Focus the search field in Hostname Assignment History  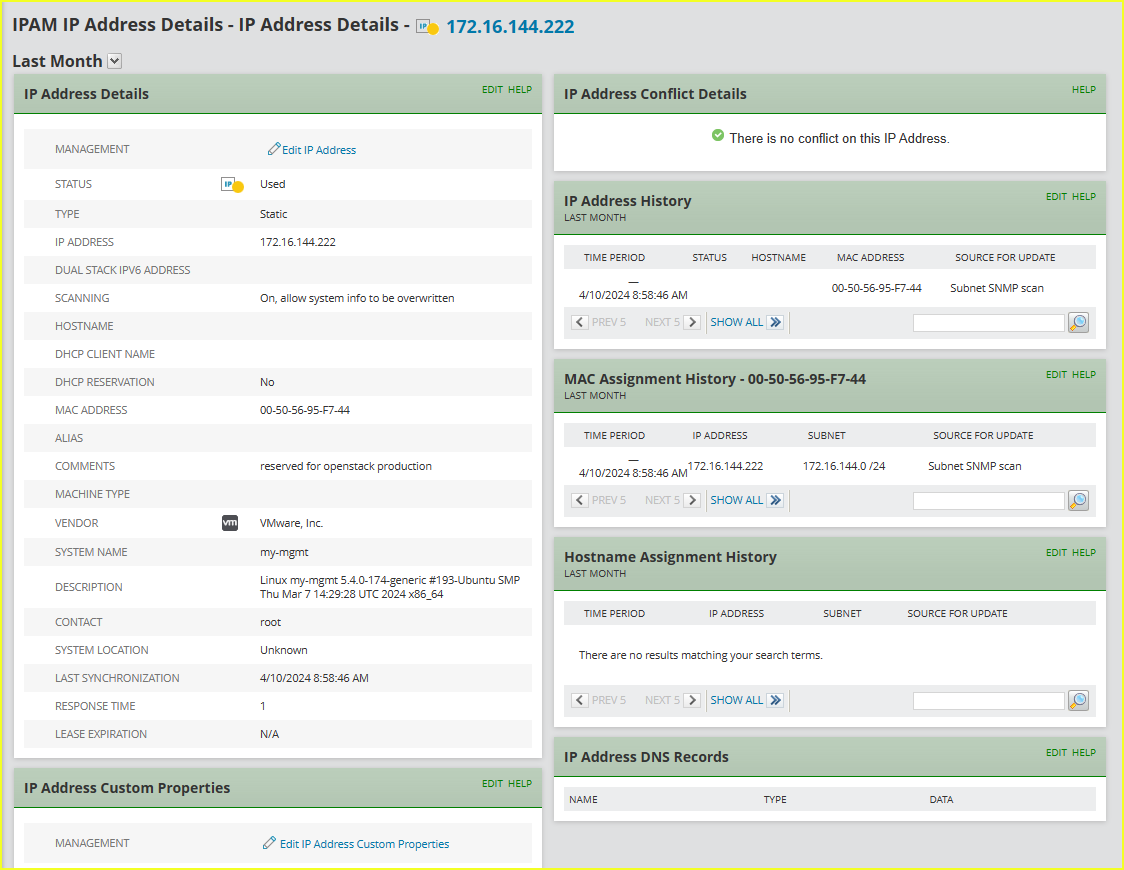click(x=989, y=700)
